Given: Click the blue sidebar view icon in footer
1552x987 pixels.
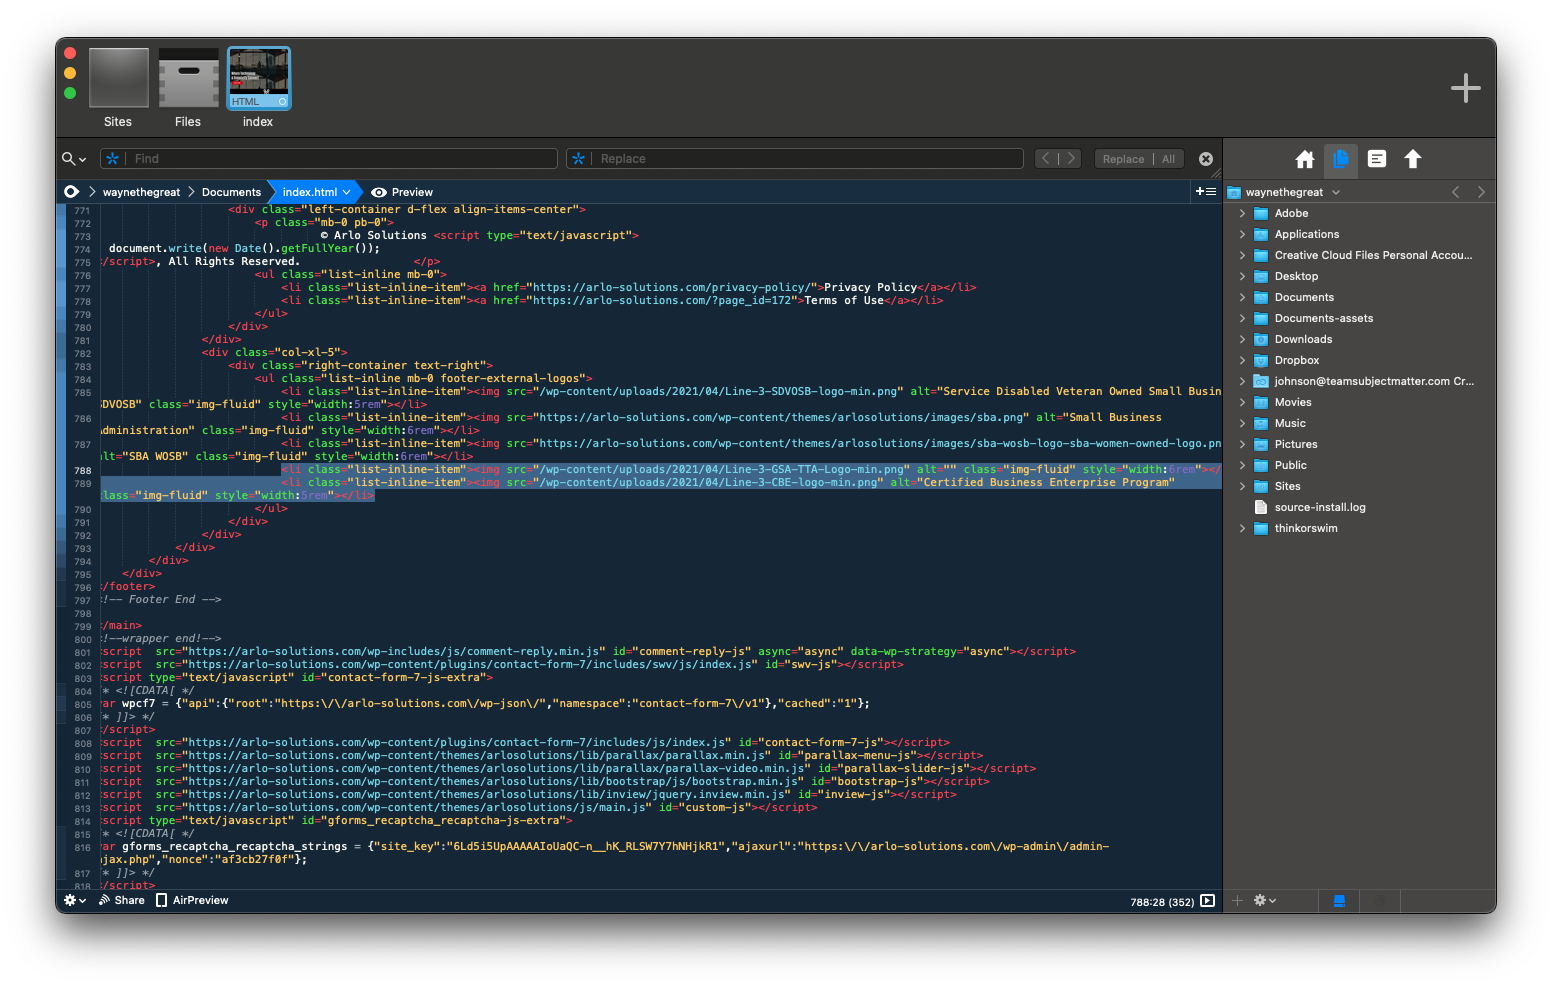Looking at the screenshot, I should click(x=1339, y=901).
